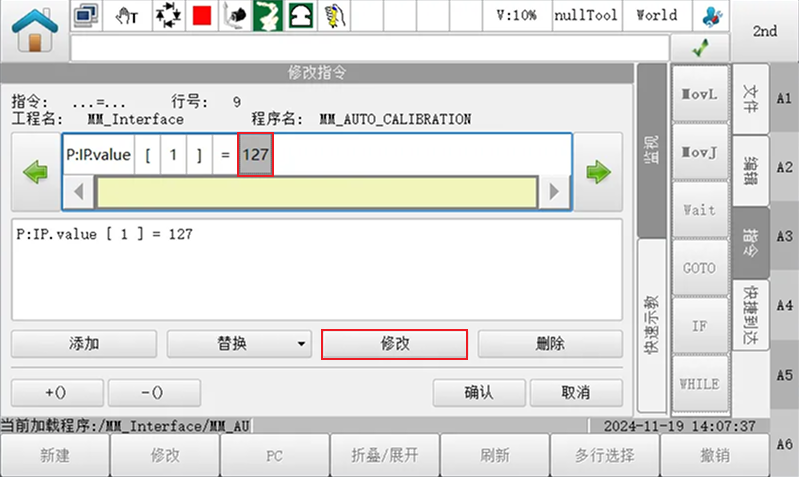Switch to the 快捷到达 tab
This screenshot has height=477, width=799.
(x=751, y=314)
